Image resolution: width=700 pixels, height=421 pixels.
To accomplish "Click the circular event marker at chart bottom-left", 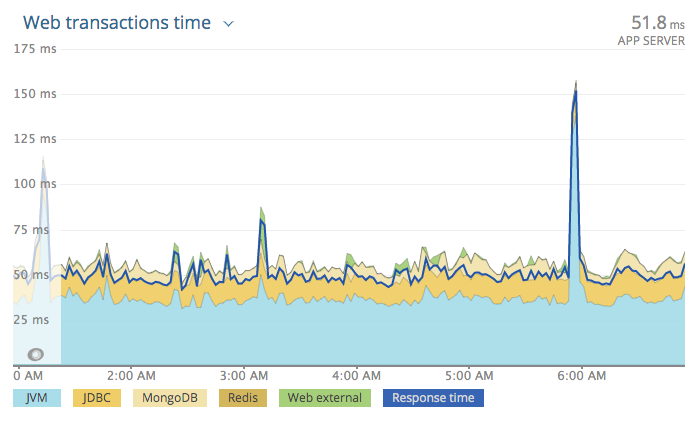I will pyautogui.click(x=36, y=354).
